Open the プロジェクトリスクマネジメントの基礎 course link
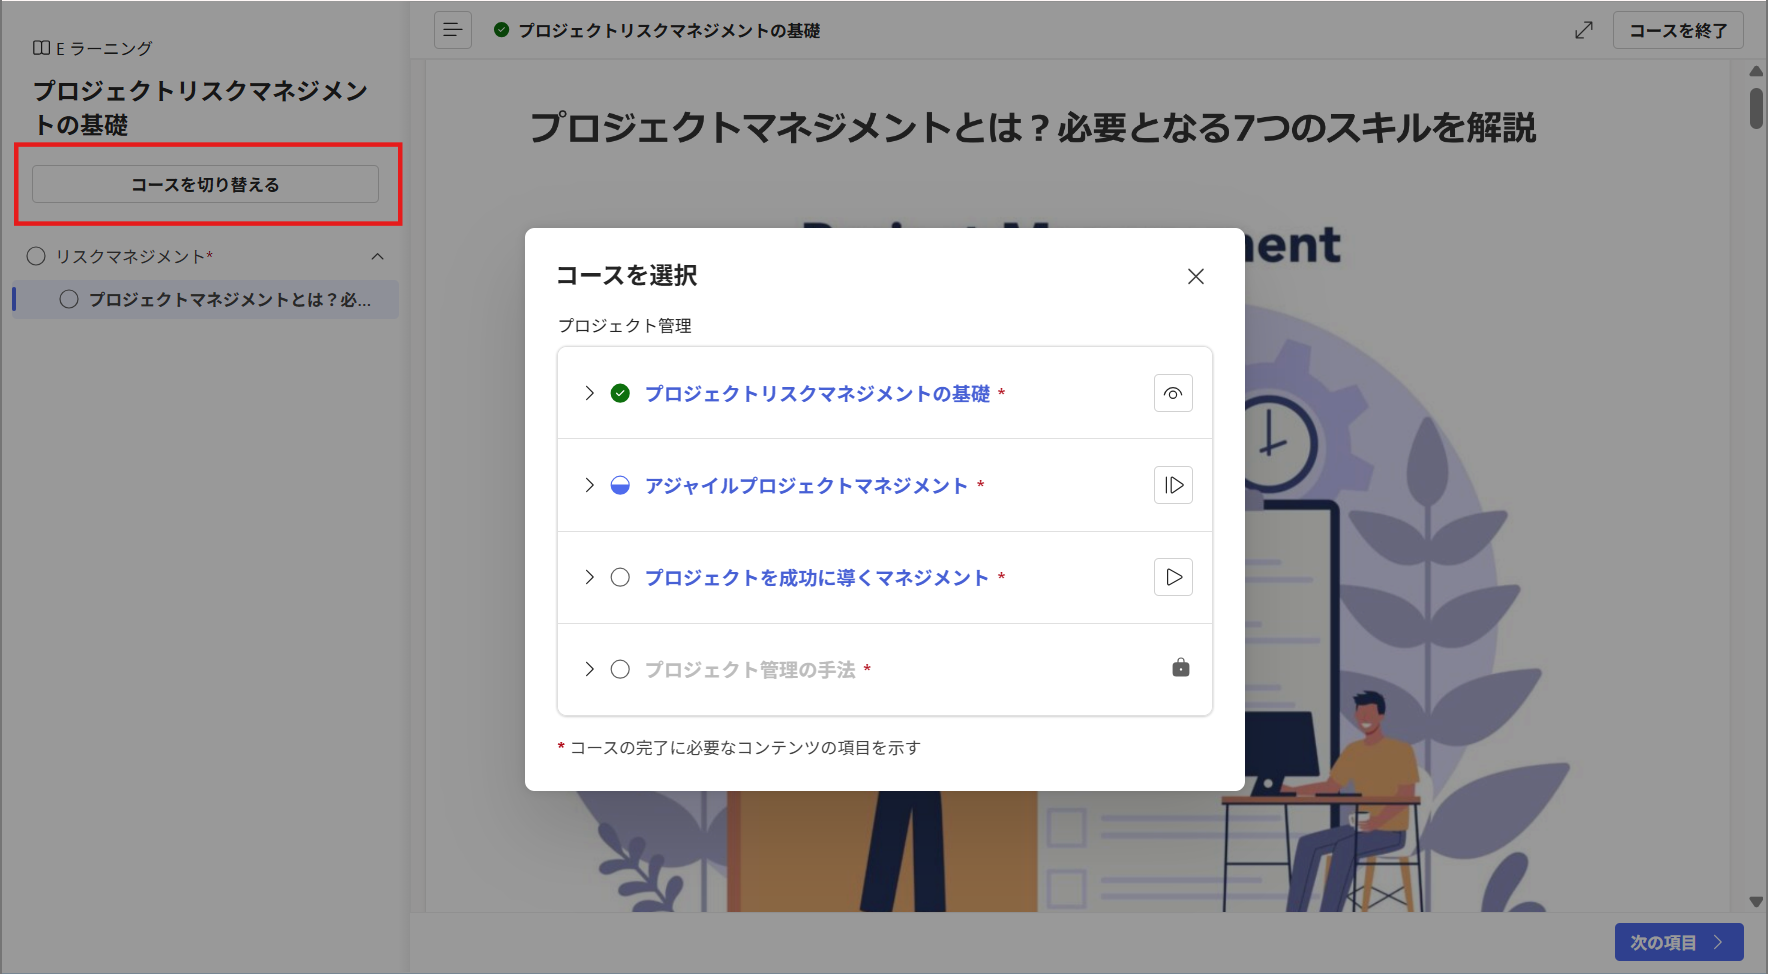The height and width of the screenshot is (974, 1768). [817, 394]
